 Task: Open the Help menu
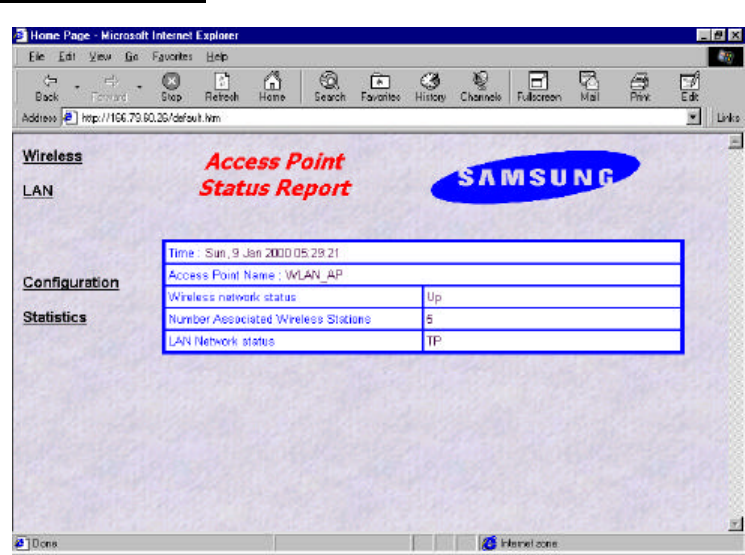click(x=217, y=57)
